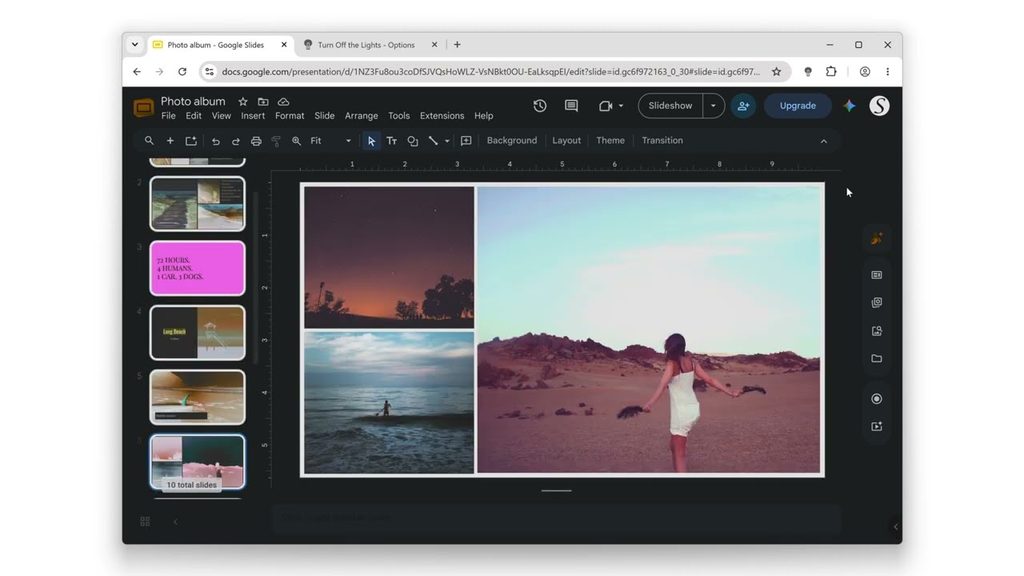
Task: Add new slide plus icon
Action: 170,140
